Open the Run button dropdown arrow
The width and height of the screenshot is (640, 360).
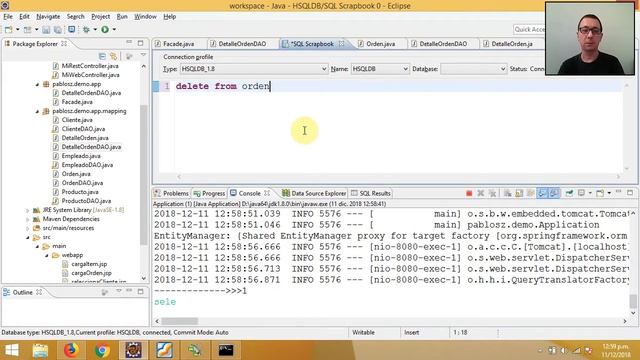(114, 29)
